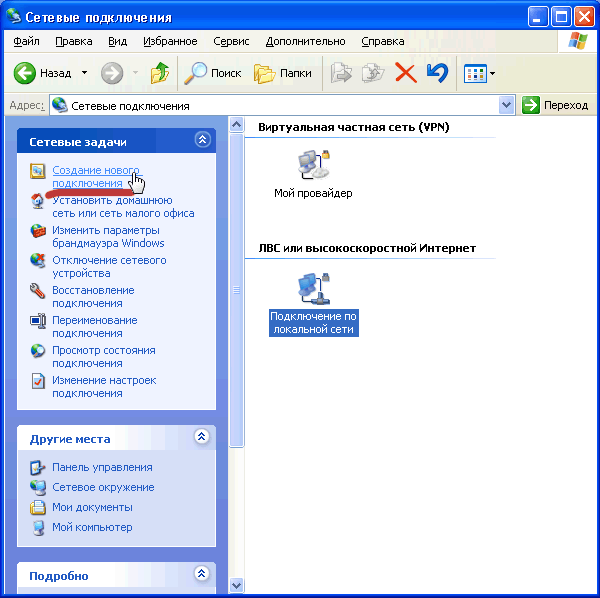
Task: Open Мой компьютер link
Action: tap(92, 527)
